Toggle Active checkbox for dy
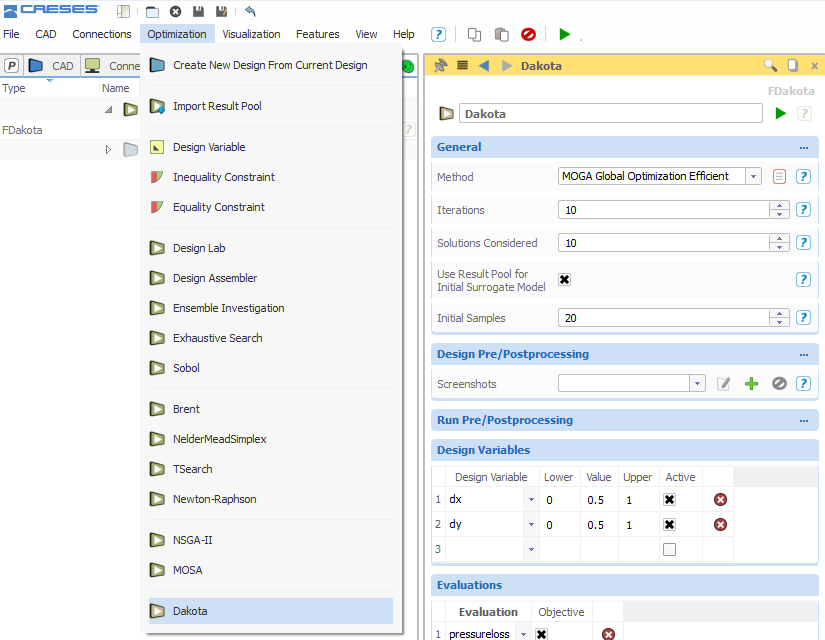 point(669,524)
